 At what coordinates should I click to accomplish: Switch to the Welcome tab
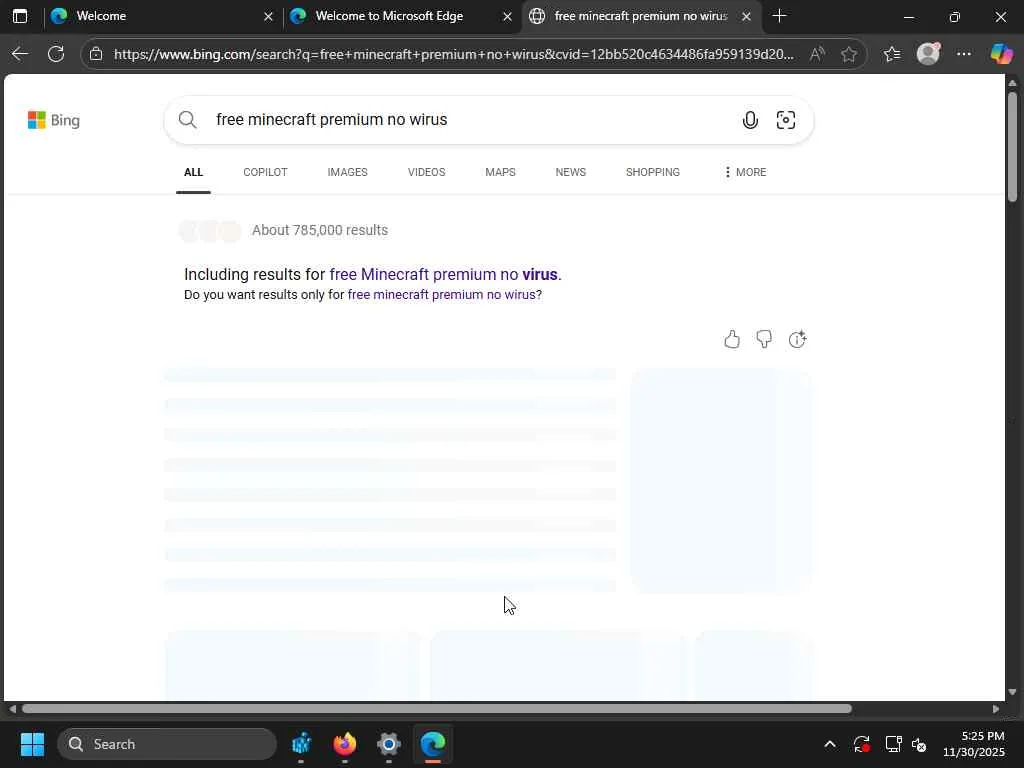point(162,16)
